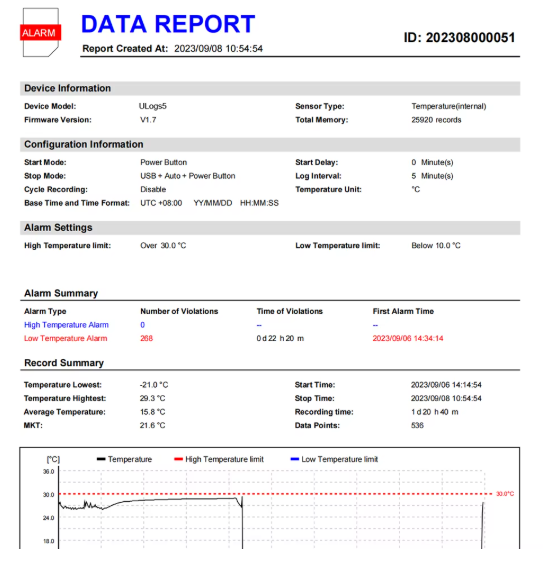This screenshot has height=563, width=543.
Task: Click the 268 violations count
Action: pyautogui.click(x=147, y=338)
